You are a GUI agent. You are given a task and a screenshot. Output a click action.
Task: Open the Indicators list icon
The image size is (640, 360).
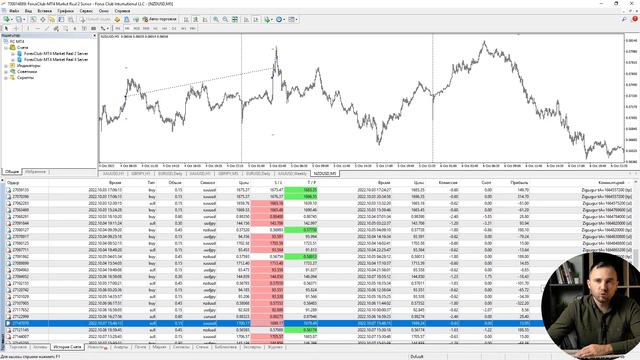pyautogui.click(x=267, y=19)
